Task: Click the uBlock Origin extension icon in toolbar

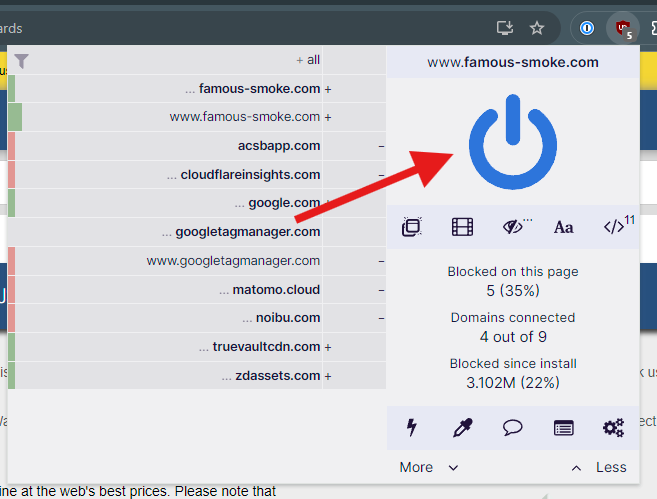Action: [622, 28]
